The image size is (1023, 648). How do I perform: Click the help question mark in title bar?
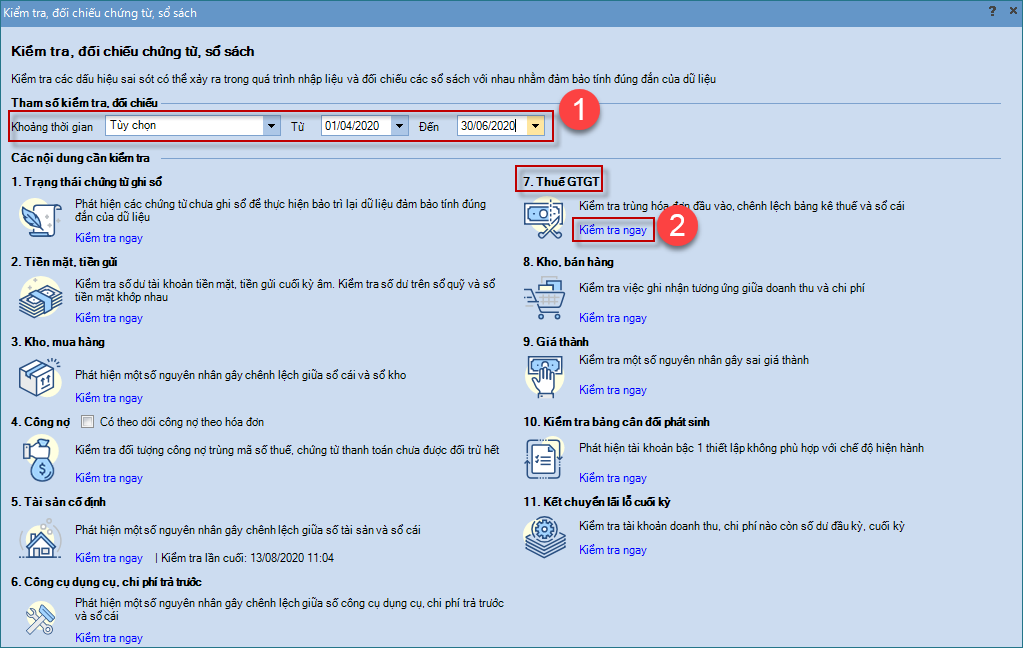[991, 11]
